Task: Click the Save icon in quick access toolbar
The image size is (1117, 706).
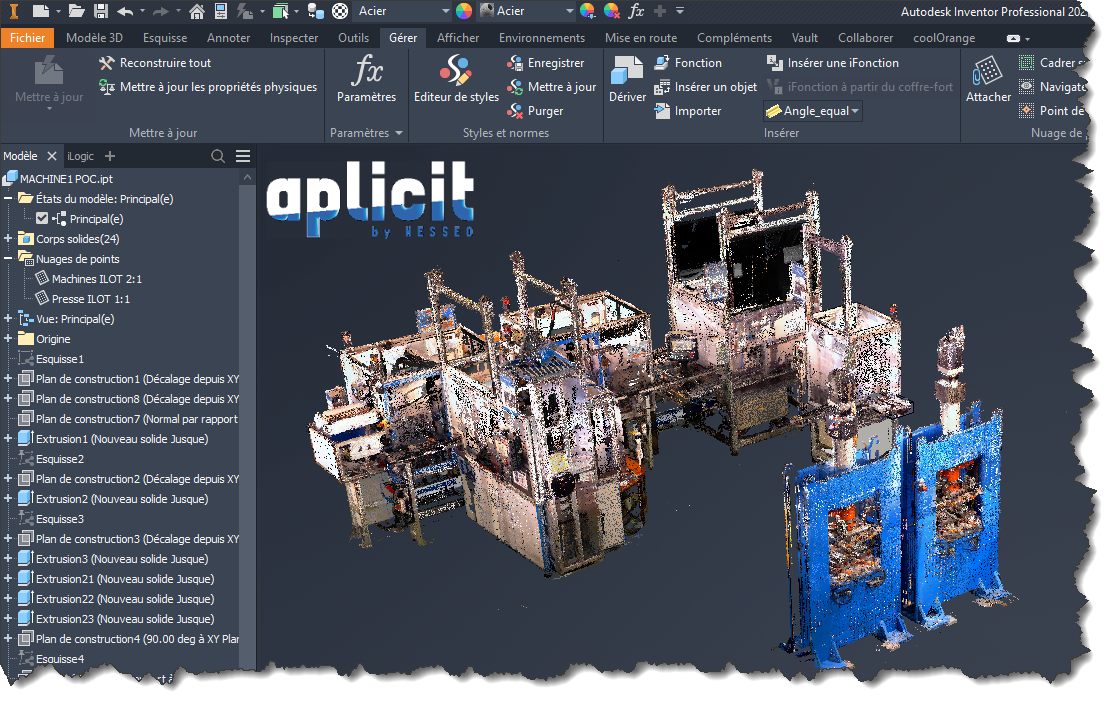Action: click(x=101, y=11)
